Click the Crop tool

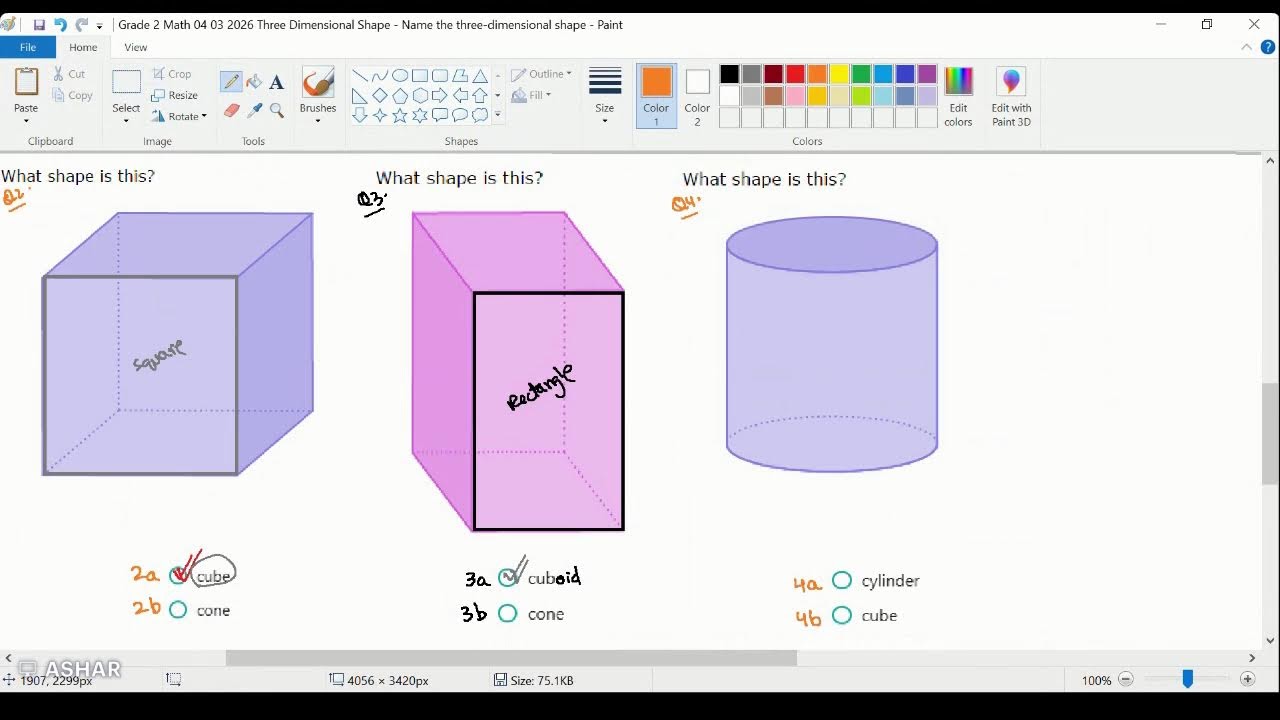point(171,74)
